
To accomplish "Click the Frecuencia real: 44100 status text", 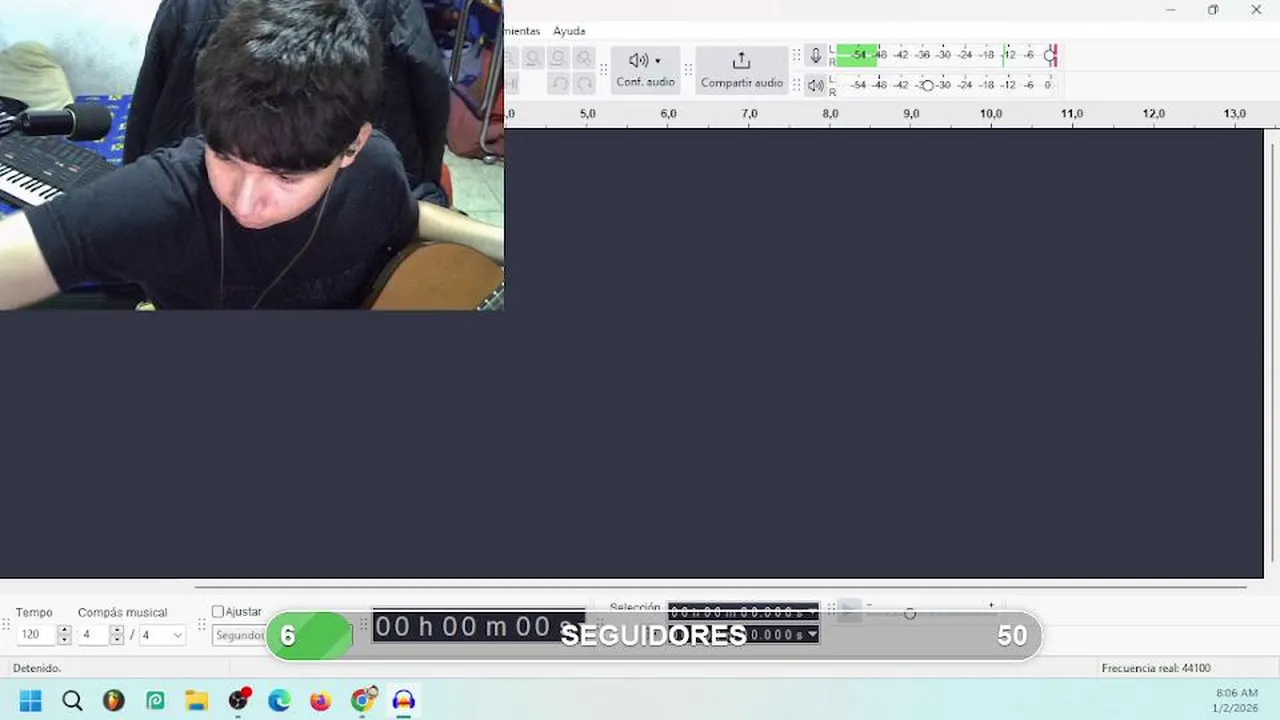I will [1156, 668].
